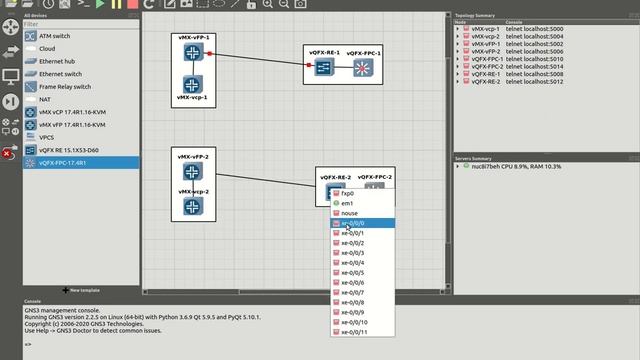Image resolution: width=640 pixels, height=360 pixels.
Task: Choose xe-0/0/11 interface in port menu
Action: point(362,332)
